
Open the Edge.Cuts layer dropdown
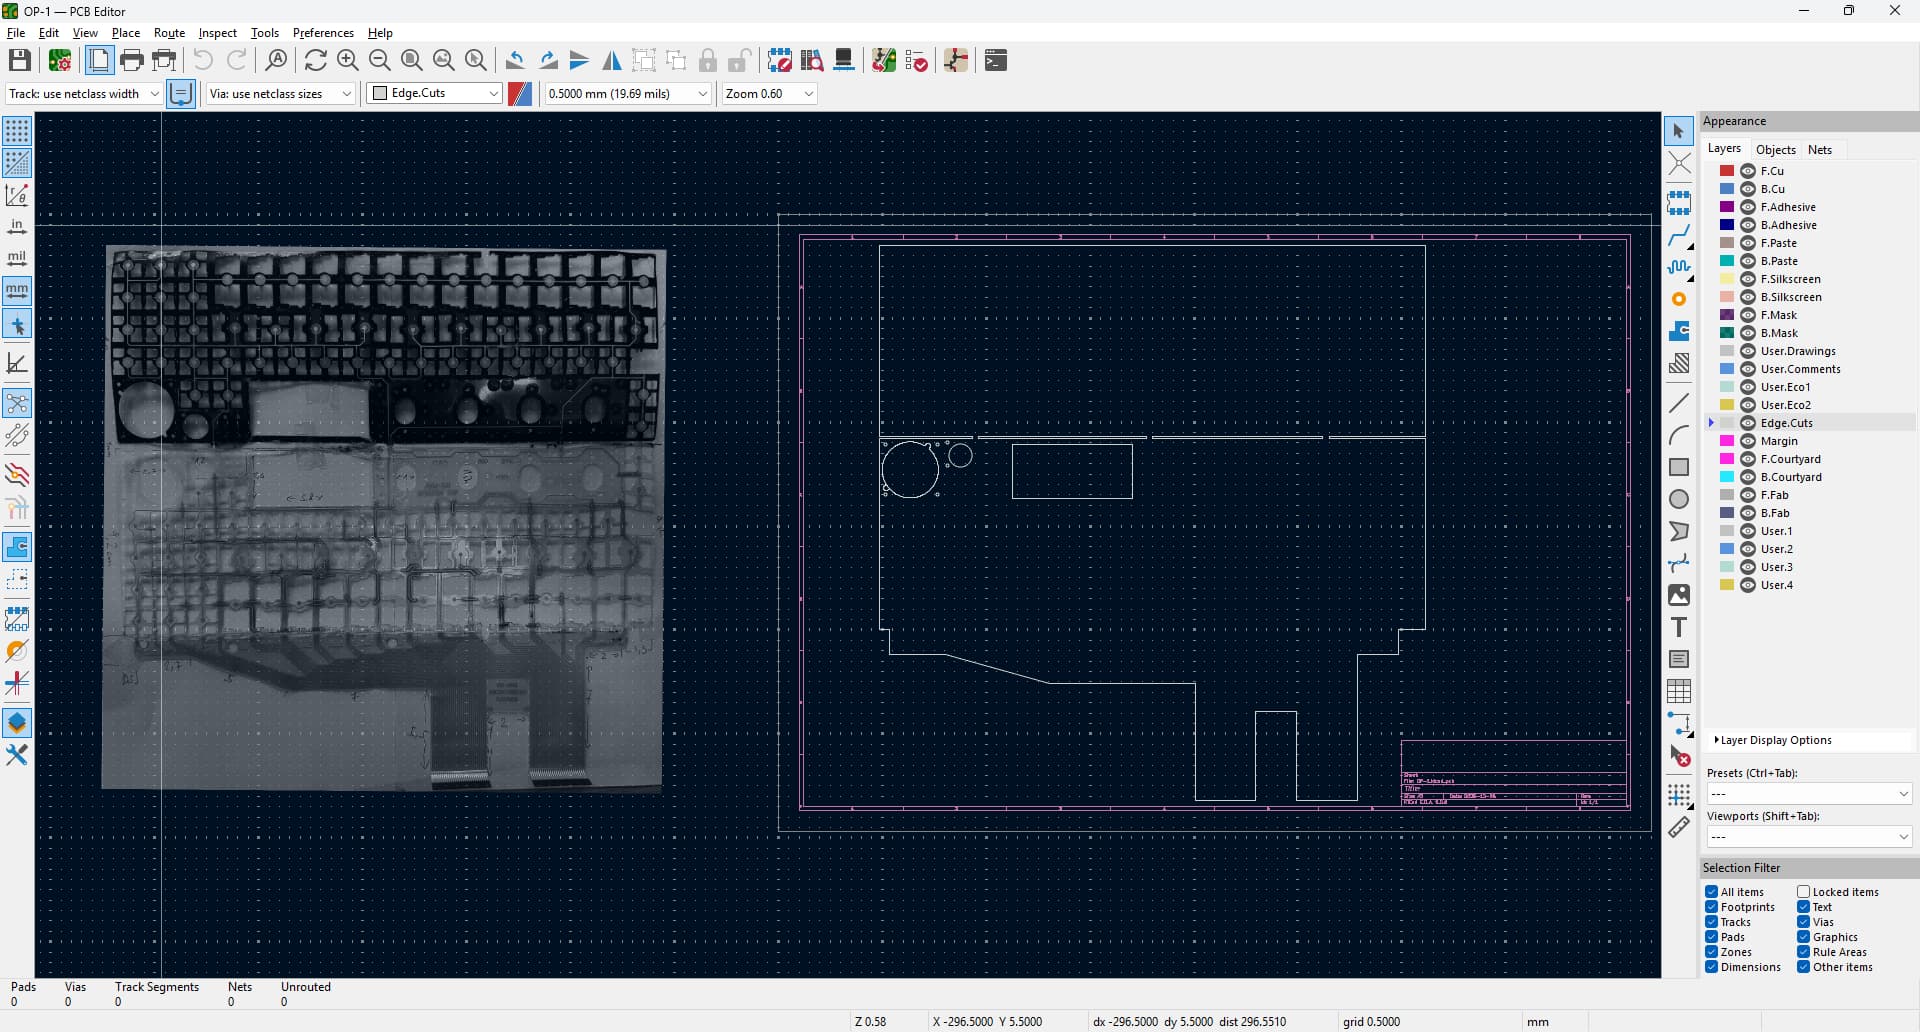pyautogui.click(x=435, y=94)
